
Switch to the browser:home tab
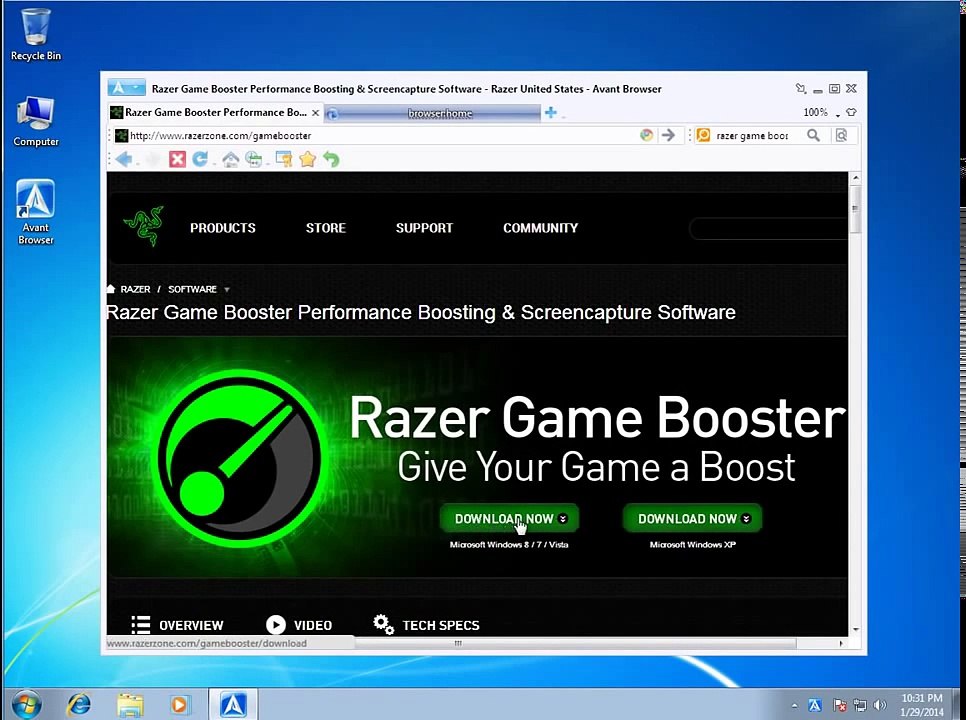coord(432,113)
